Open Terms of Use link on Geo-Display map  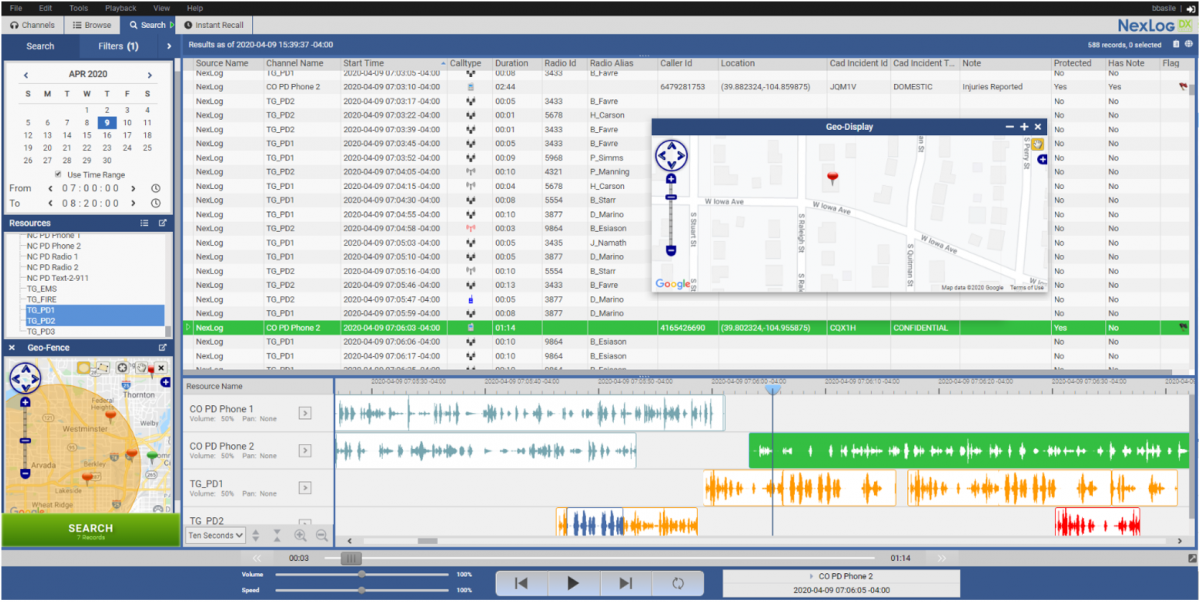(x=1027, y=288)
